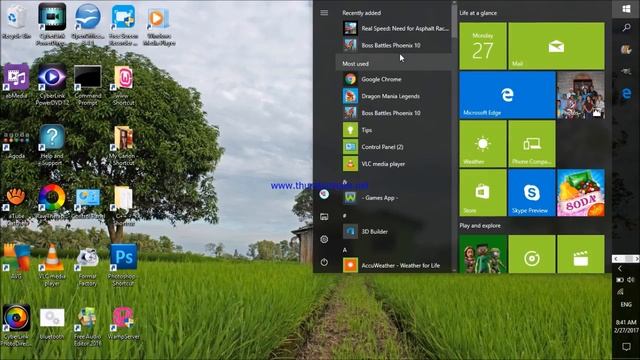The width and height of the screenshot is (640, 360).
Task: Open the Store tile
Action: coord(483,193)
